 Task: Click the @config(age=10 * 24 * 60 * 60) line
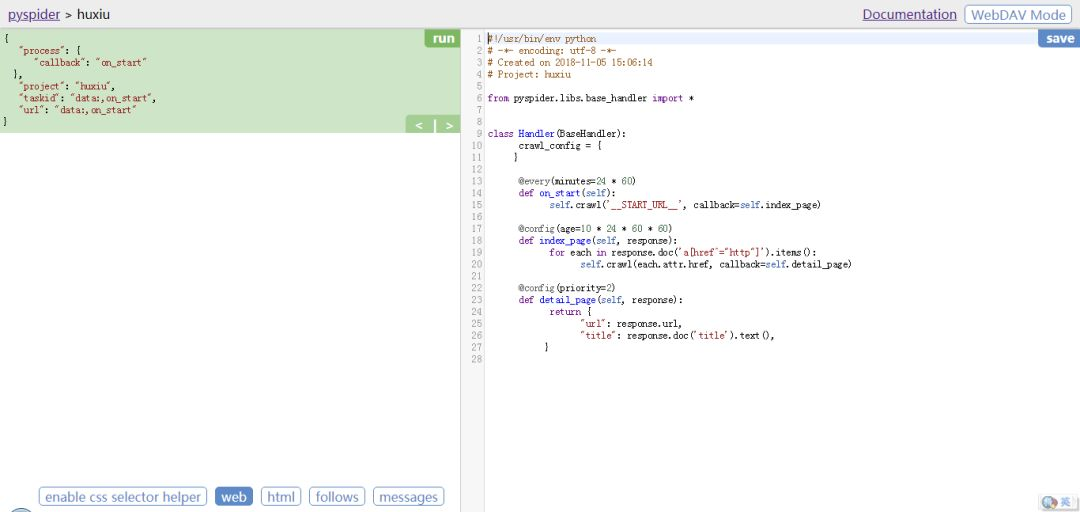pyautogui.click(x=595, y=228)
